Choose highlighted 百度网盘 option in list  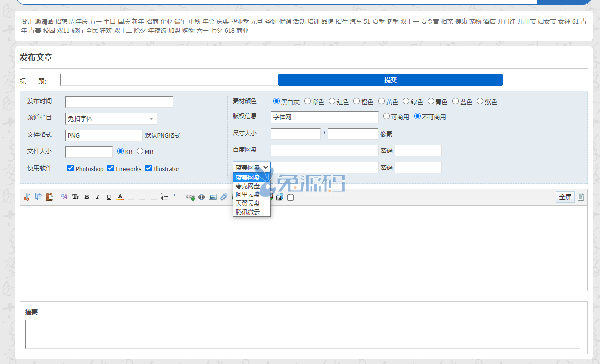(x=251, y=177)
